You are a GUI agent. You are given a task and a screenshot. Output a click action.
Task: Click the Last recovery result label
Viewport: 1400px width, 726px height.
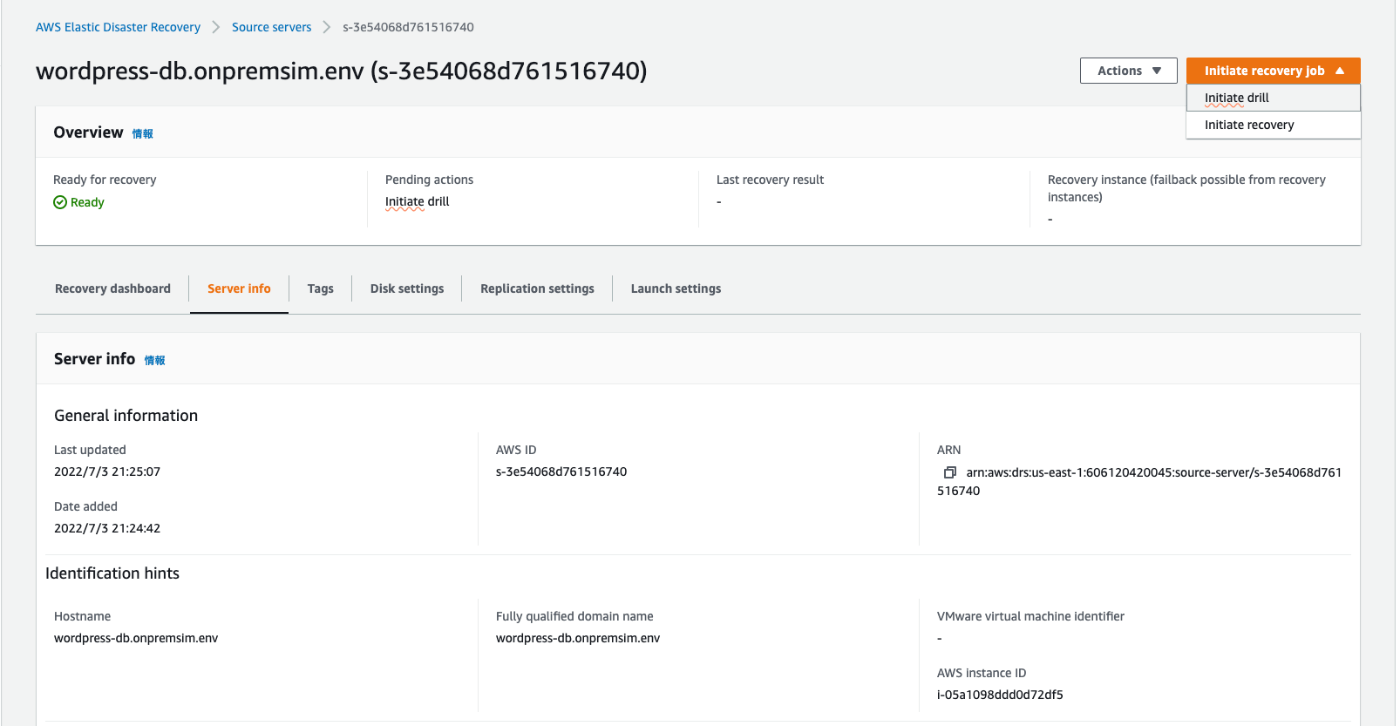(770, 180)
